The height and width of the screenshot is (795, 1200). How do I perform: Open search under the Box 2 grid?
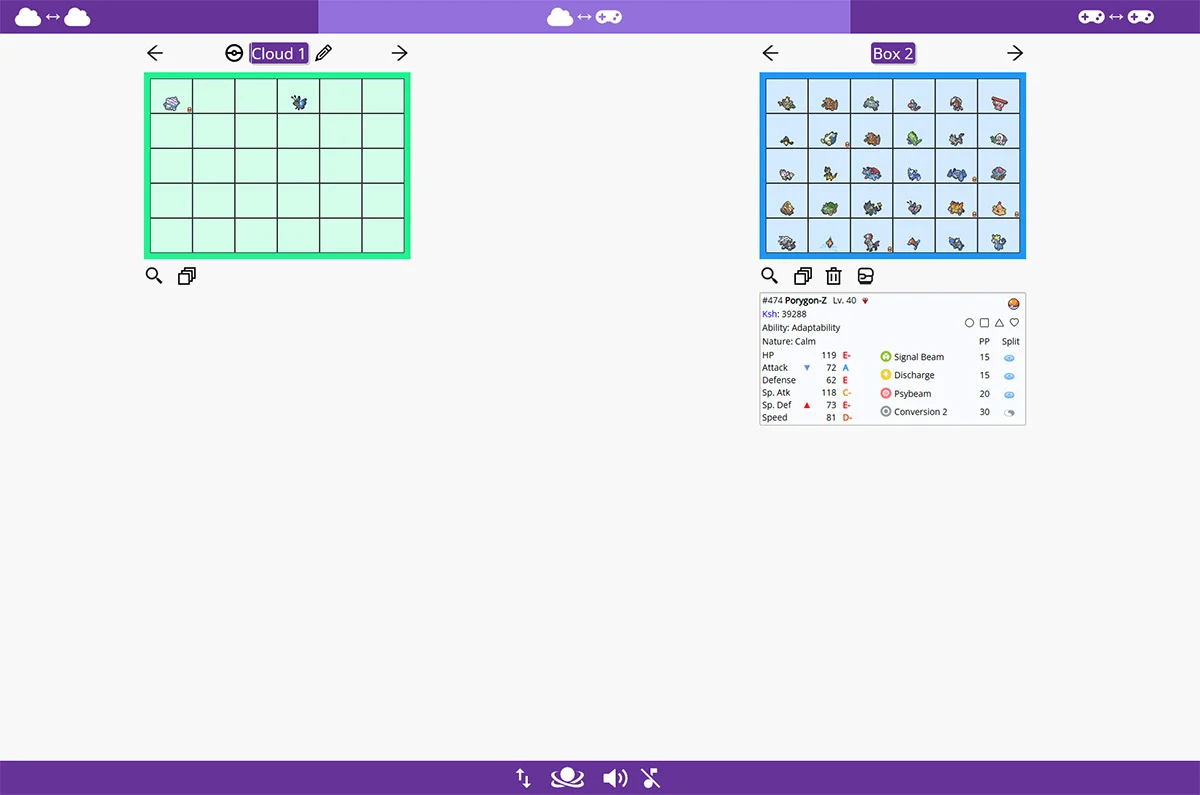(x=769, y=276)
